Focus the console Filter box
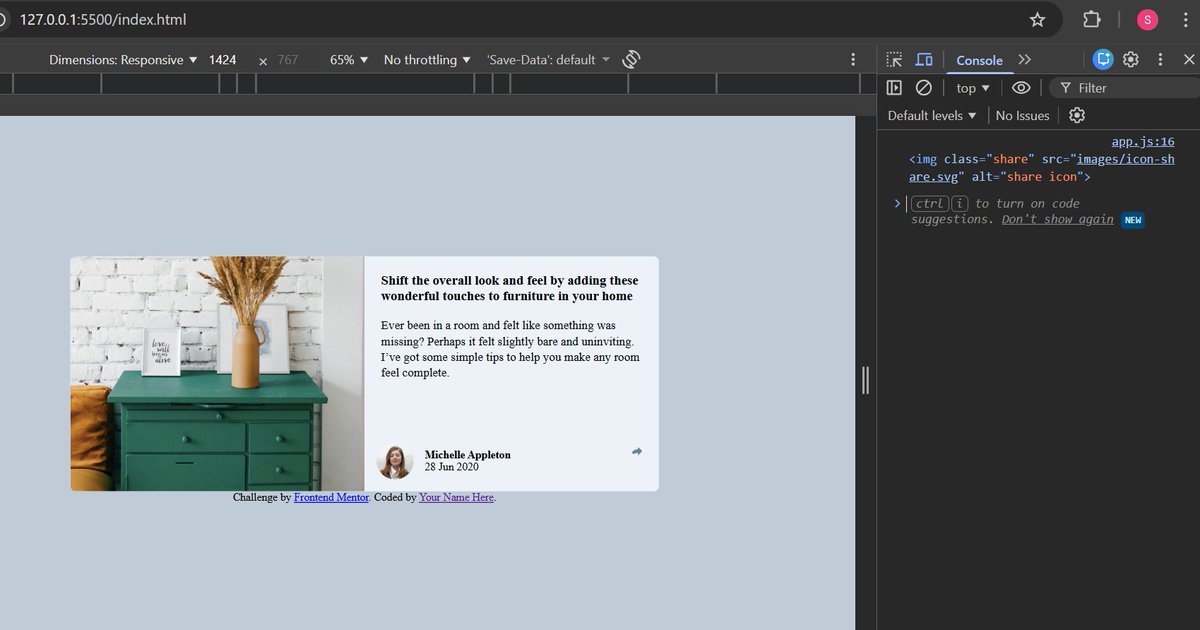 pyautogui.click(x=1124, y=88)
